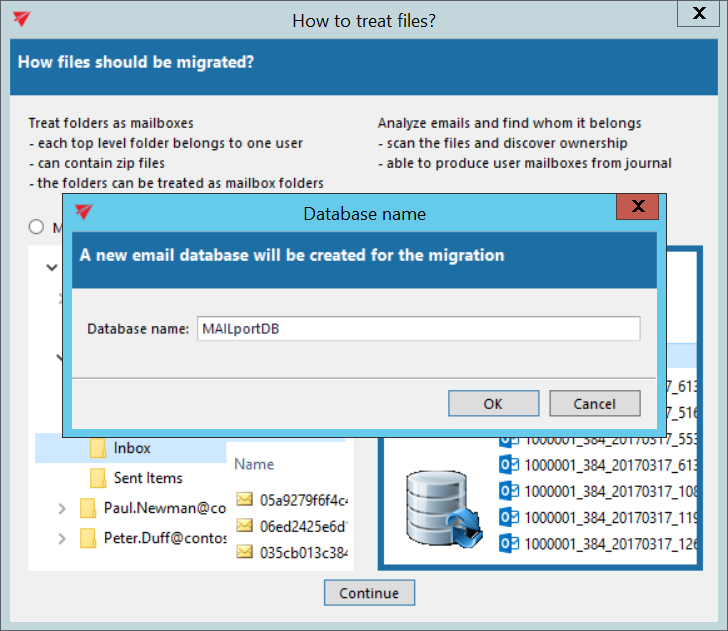This screenshot has height=631, width=728.
Task: Confirm database name with OK
Action: pos(493,404)
